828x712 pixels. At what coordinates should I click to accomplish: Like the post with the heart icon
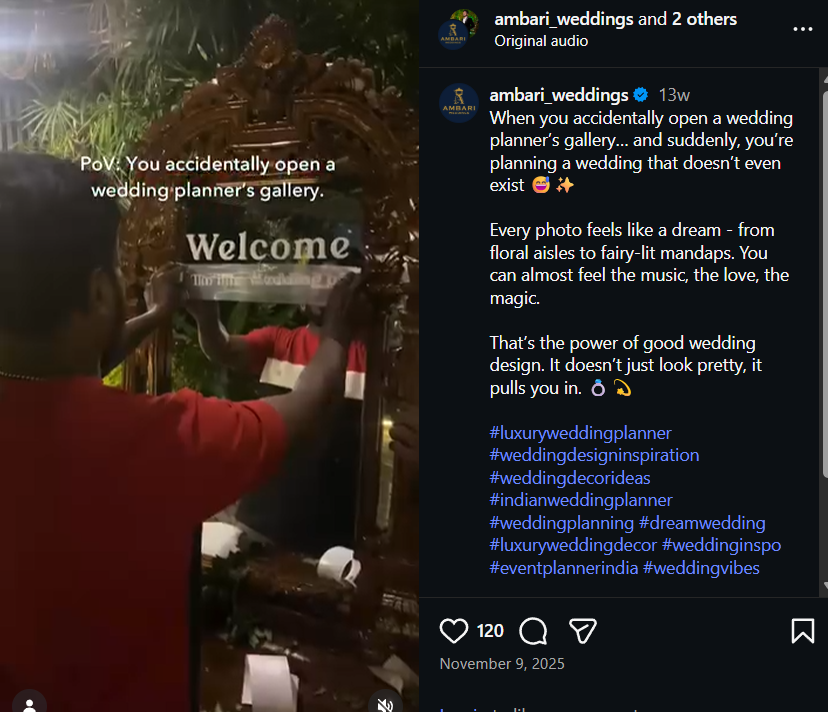tap(454, 631)
